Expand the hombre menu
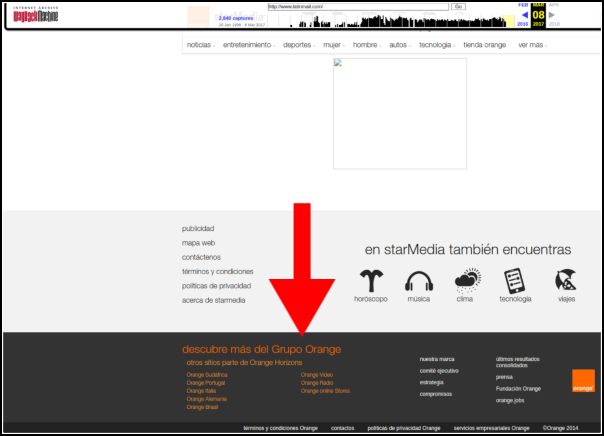Viewport: 604px width, 436px height. point(366,45)
